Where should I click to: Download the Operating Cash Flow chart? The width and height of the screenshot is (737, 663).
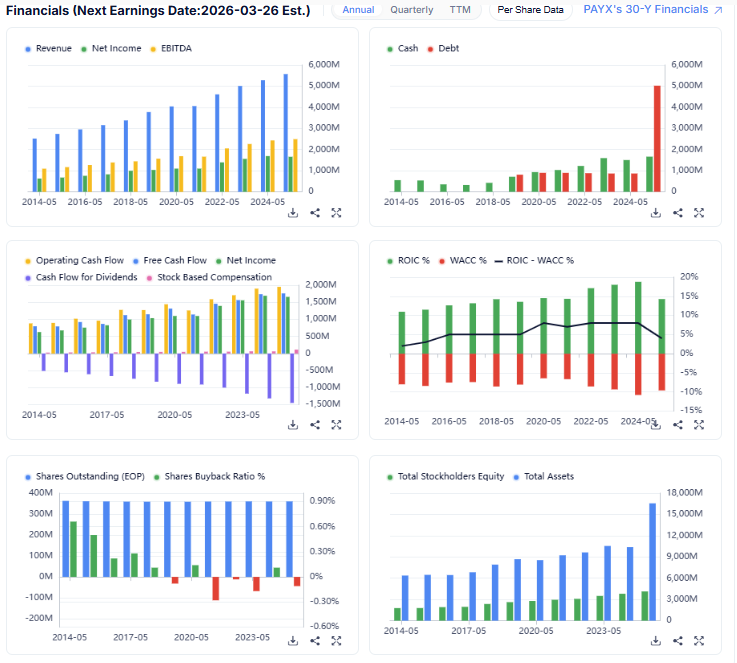pos(293,424)
